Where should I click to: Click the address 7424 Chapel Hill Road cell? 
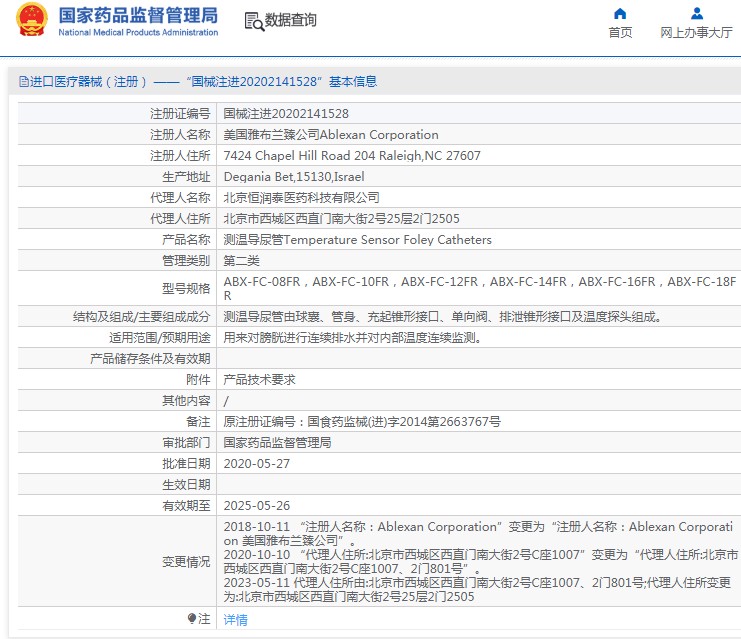479,155
